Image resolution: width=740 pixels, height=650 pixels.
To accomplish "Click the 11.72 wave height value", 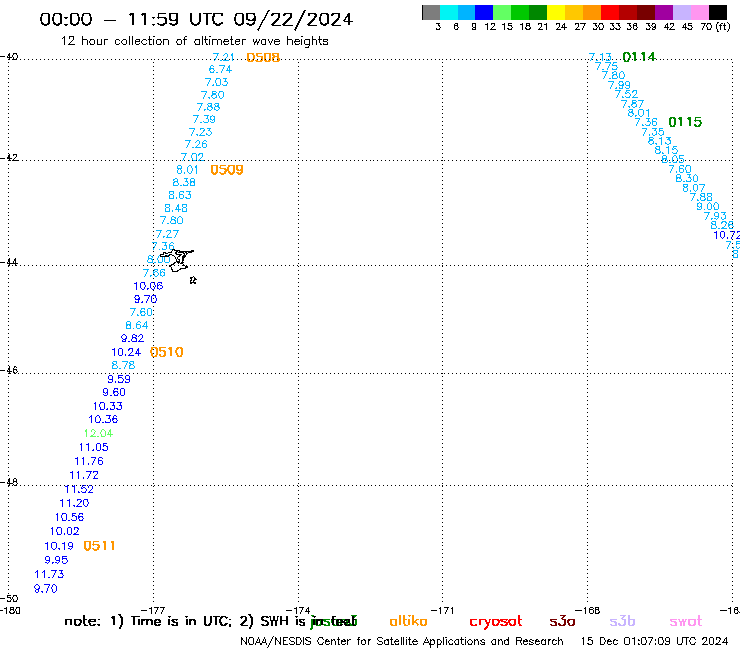I will point(84,475).
